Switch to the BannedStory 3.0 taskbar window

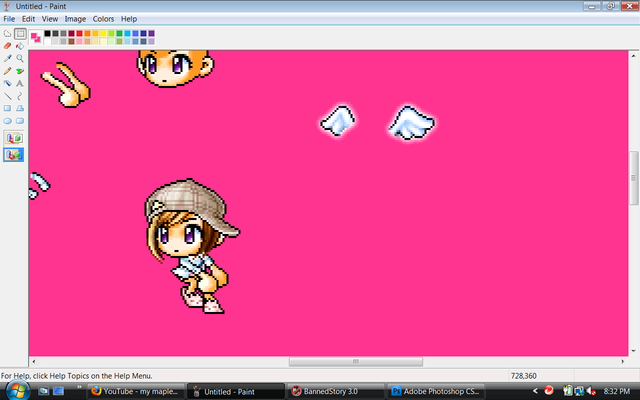click(336, 391)
